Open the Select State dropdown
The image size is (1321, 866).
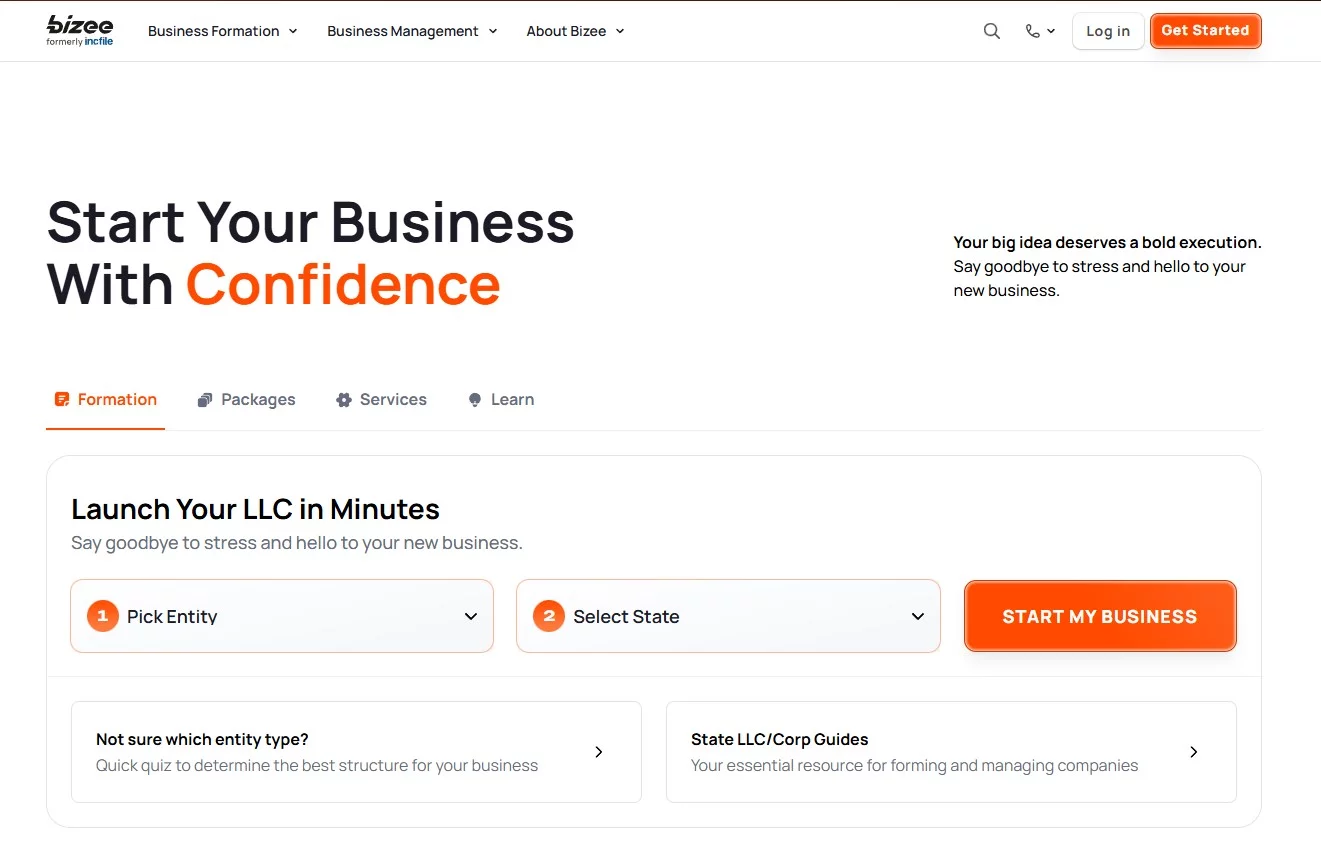(728, 616)
